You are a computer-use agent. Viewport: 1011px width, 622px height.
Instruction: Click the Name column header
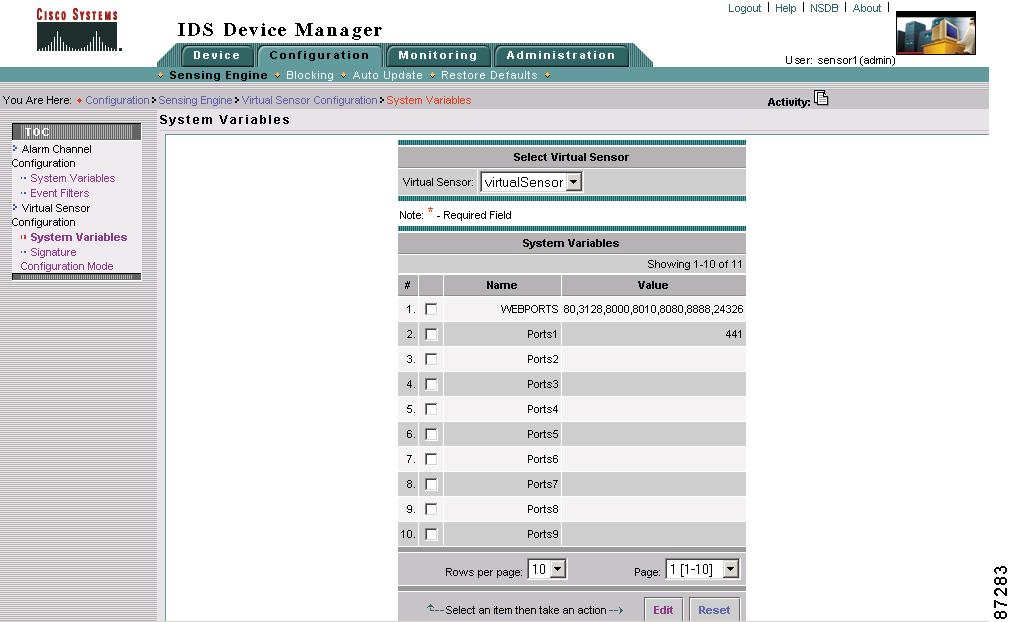[x=502, y=285]
